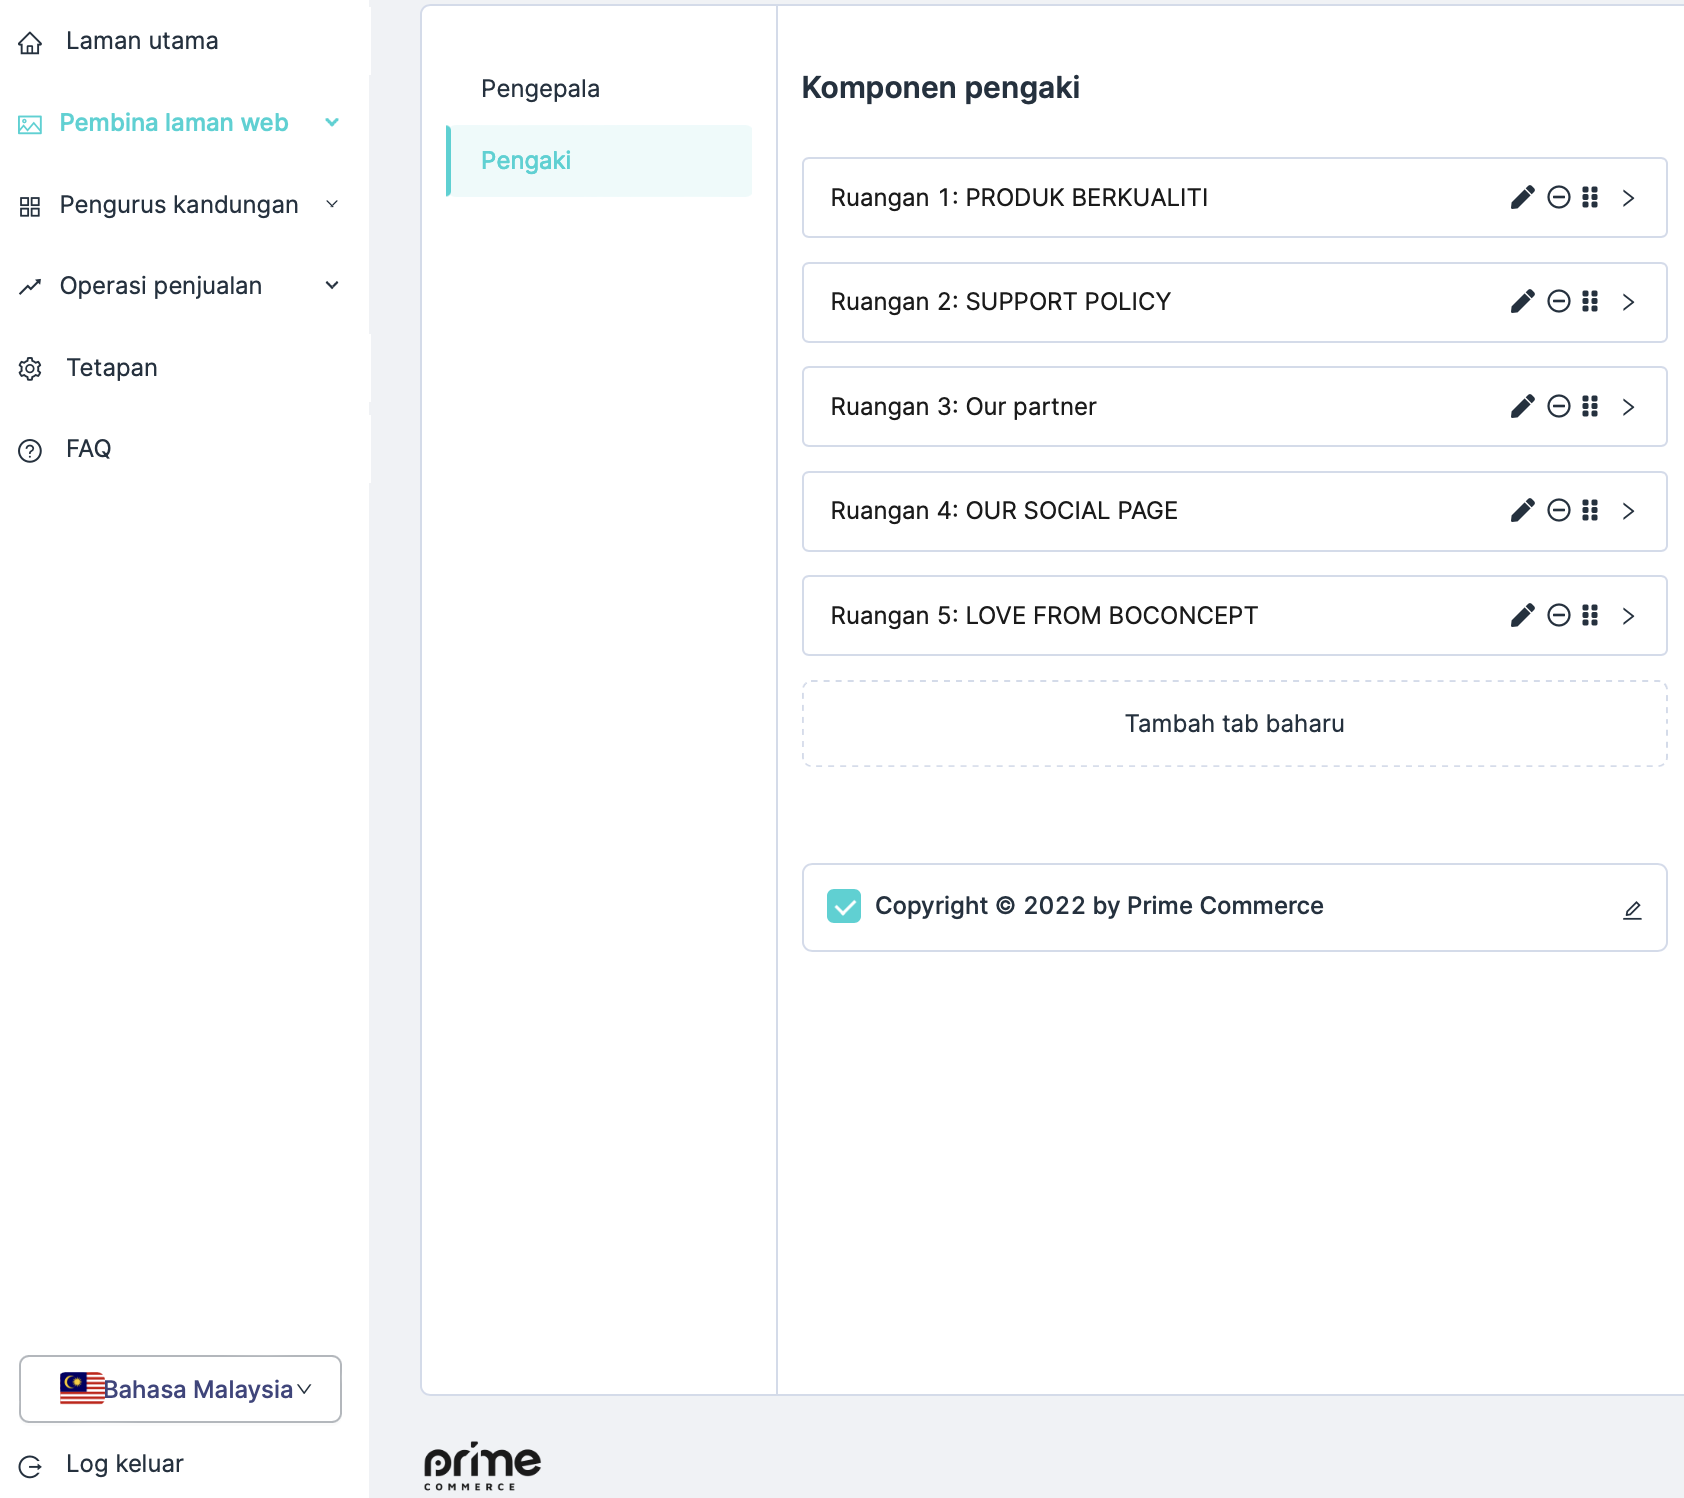
Task: Click remove icon for Ruangan 2 SUPPORT POLICY
Action: pyautogui.click(x=1558, y=301)
